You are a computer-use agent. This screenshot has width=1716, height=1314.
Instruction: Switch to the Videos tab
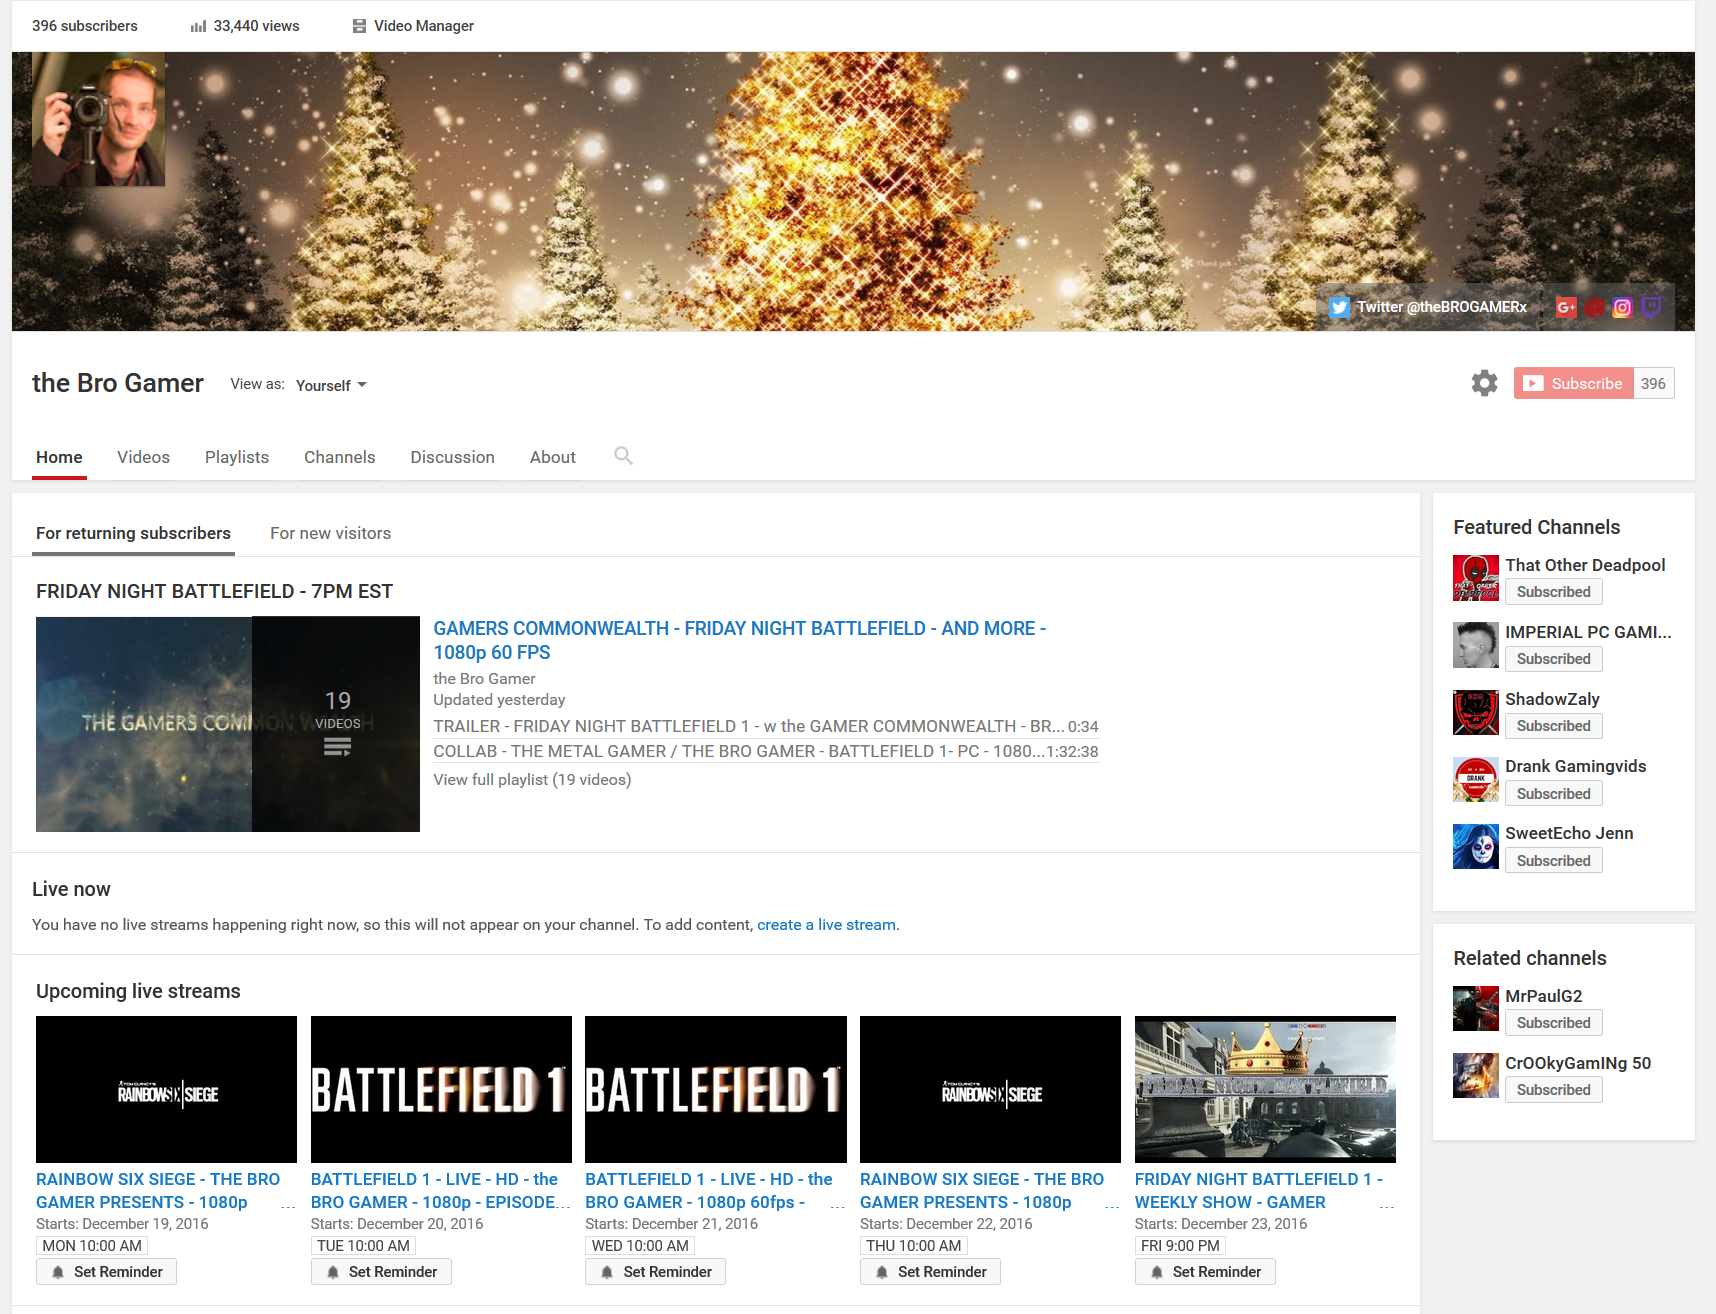[143, 457]
